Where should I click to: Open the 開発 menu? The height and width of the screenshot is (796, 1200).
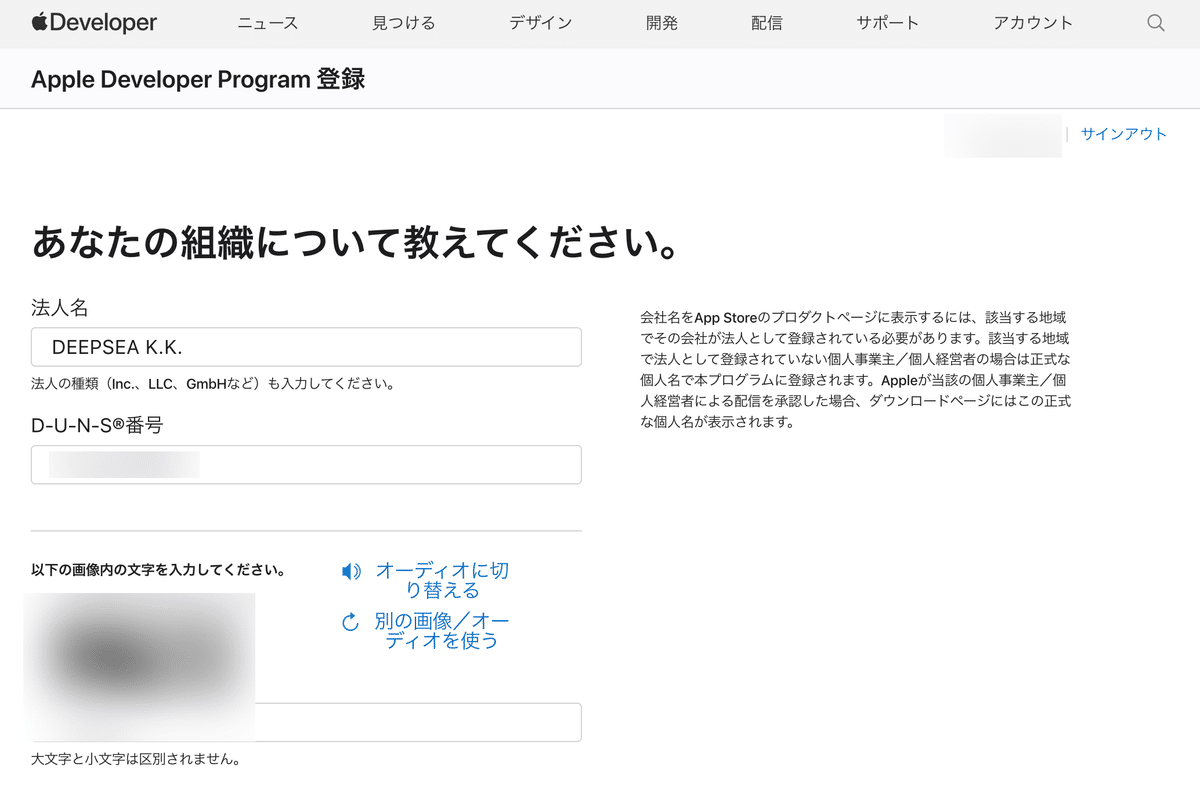(662, 23)
